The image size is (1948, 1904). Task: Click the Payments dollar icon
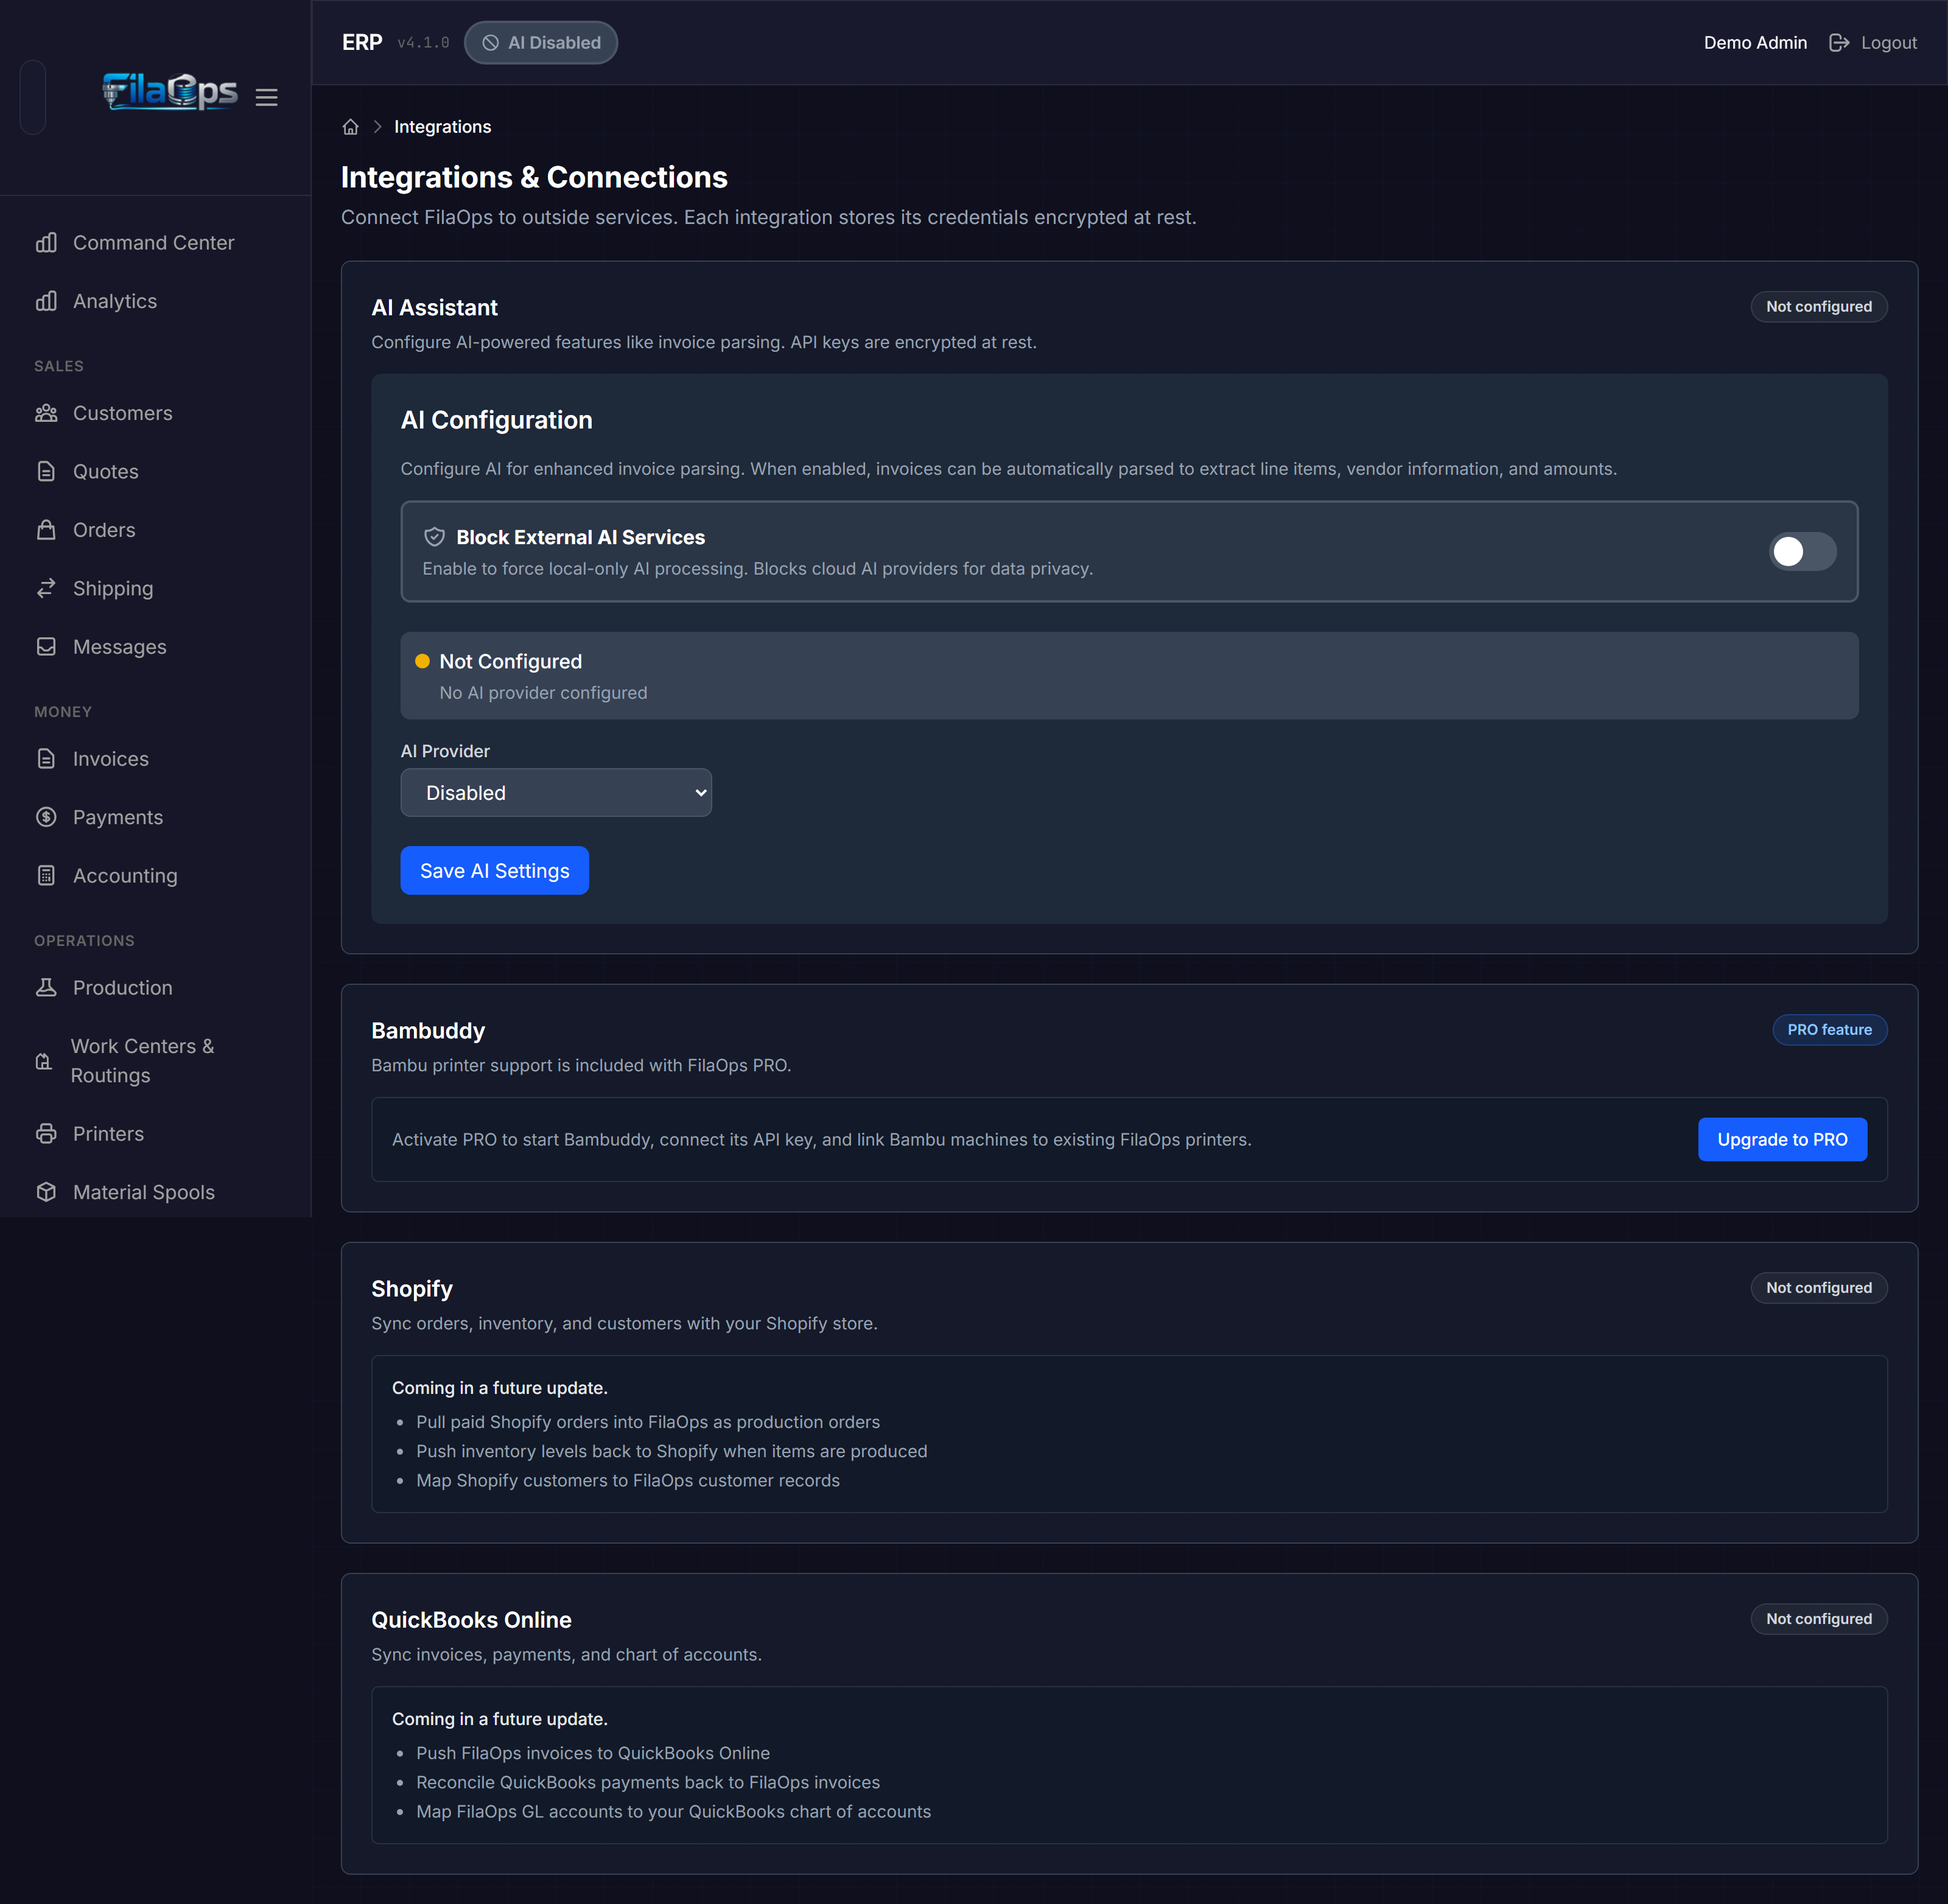pyautogui.click(x=46, y=817)
